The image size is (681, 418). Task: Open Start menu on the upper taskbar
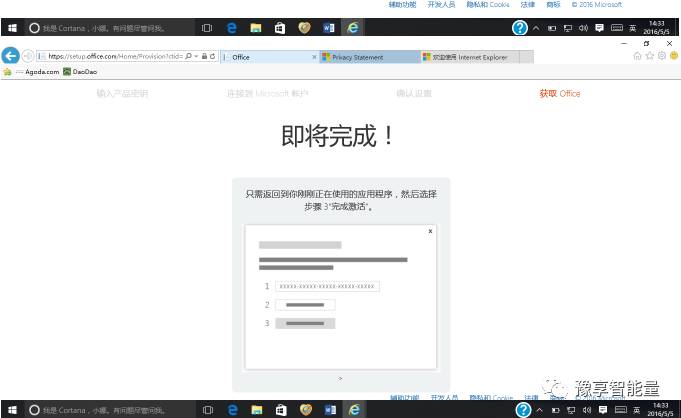[12, 28]
